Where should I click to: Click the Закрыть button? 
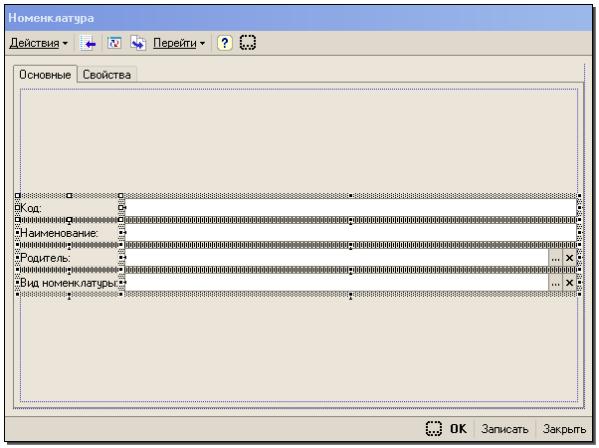[x=564, y=429]
